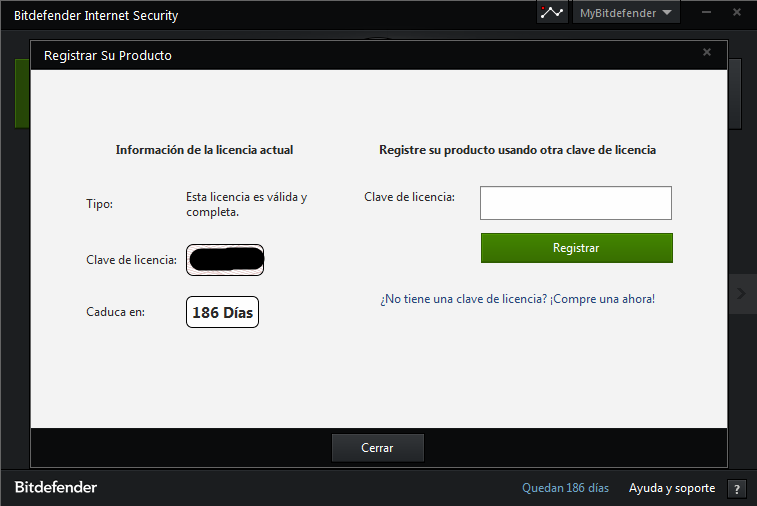The height and width of the screenshot is (506, 757).
Task: Click the 186 Días expiration box
Action: point(223,312)
